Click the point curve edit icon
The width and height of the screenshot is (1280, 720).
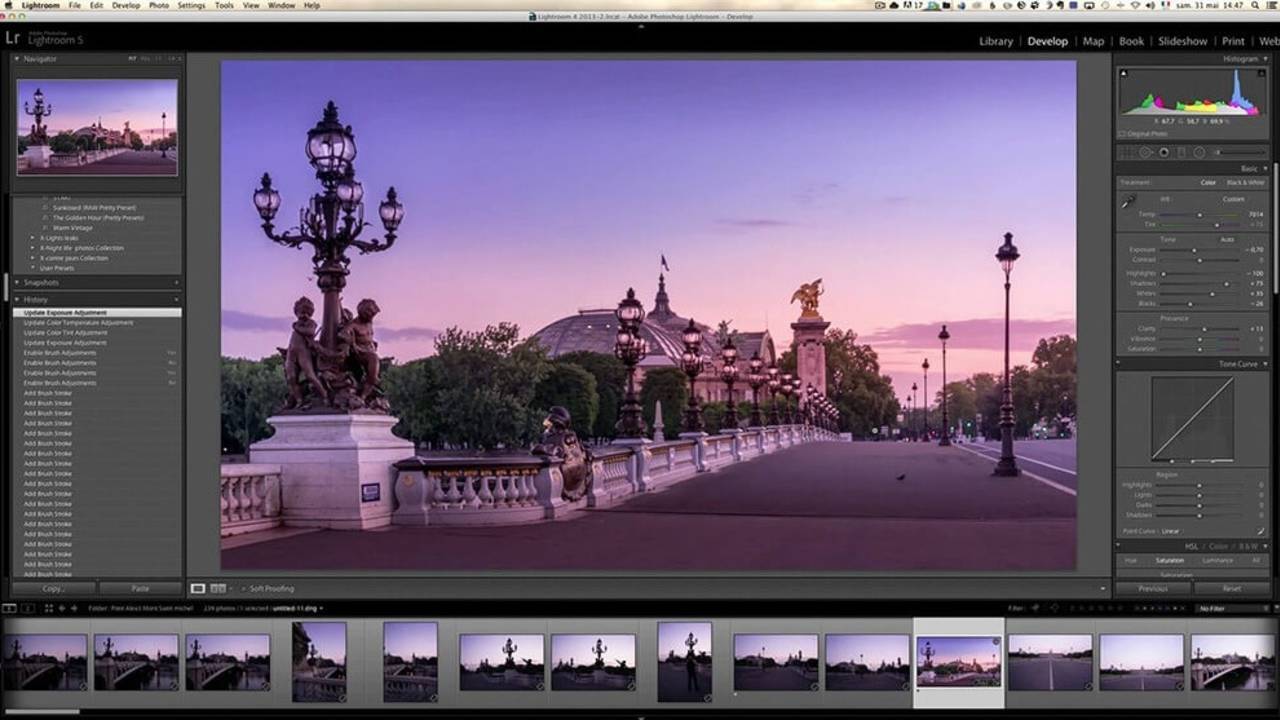coord(1262,530)
